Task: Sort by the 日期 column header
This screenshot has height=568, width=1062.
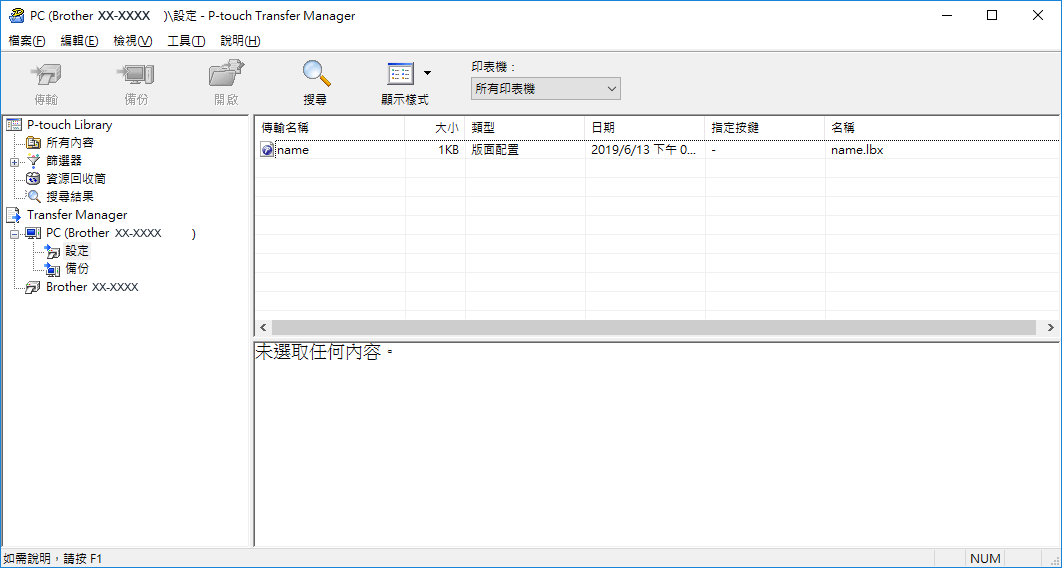Action: point(645,127)
